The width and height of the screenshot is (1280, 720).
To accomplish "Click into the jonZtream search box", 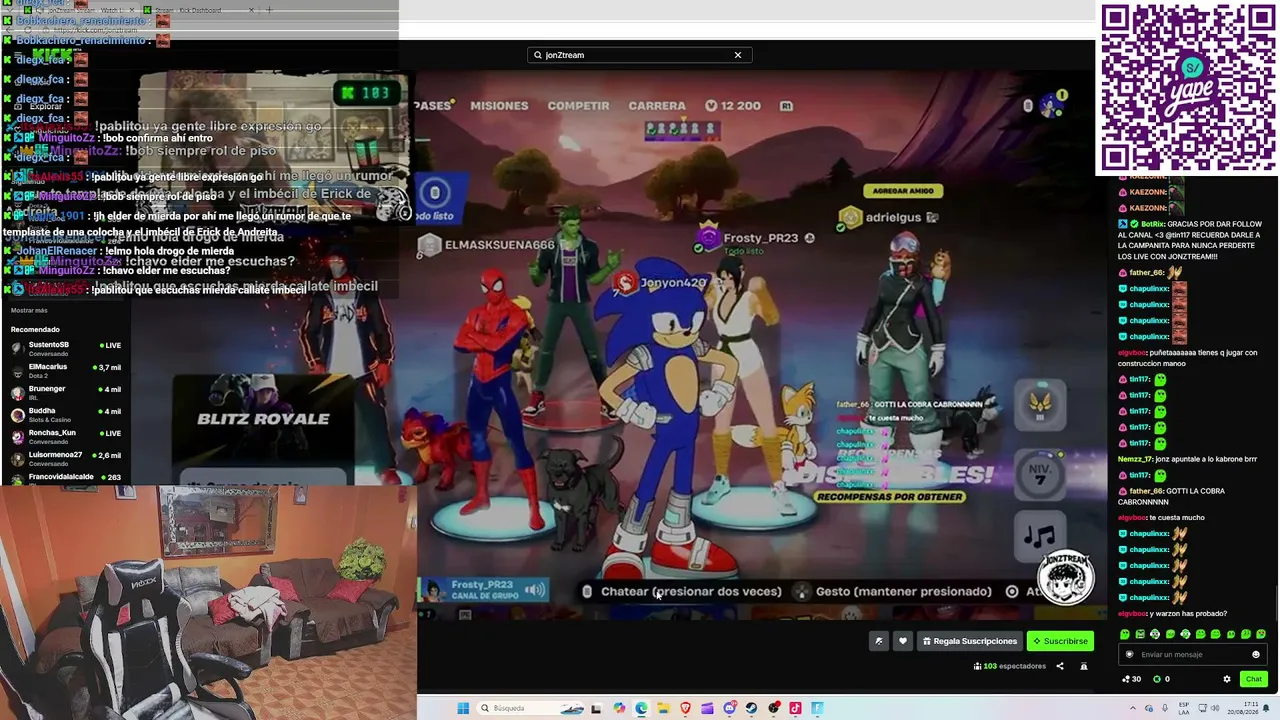I will 639,55.
